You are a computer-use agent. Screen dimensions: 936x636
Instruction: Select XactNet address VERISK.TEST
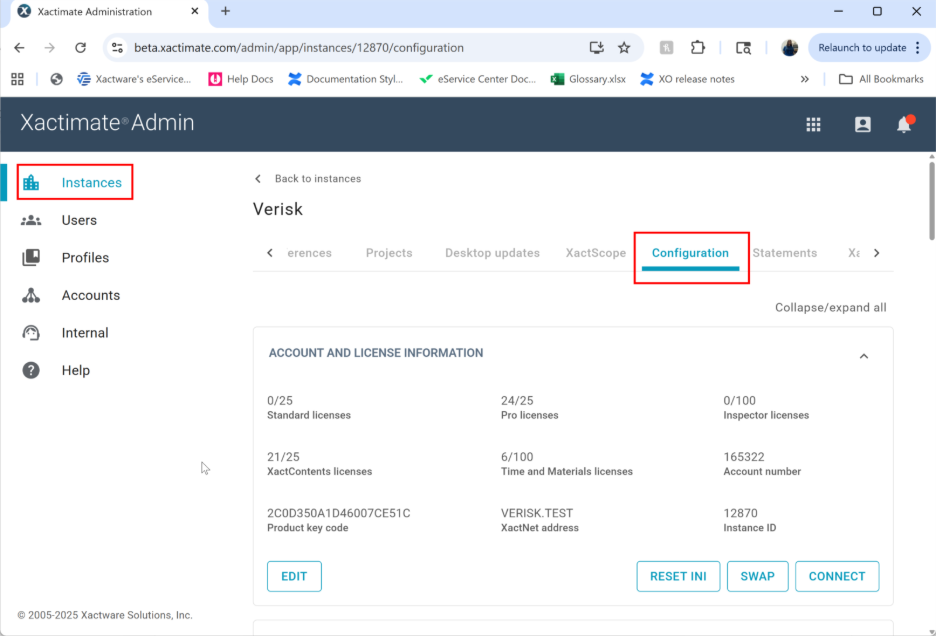537,513
